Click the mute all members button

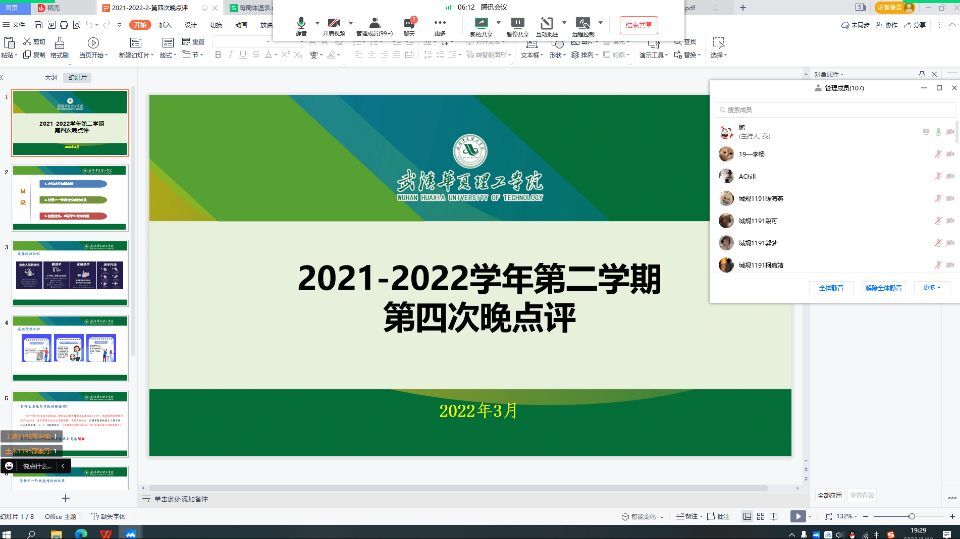pyautogui.click(x=831, y=287)
